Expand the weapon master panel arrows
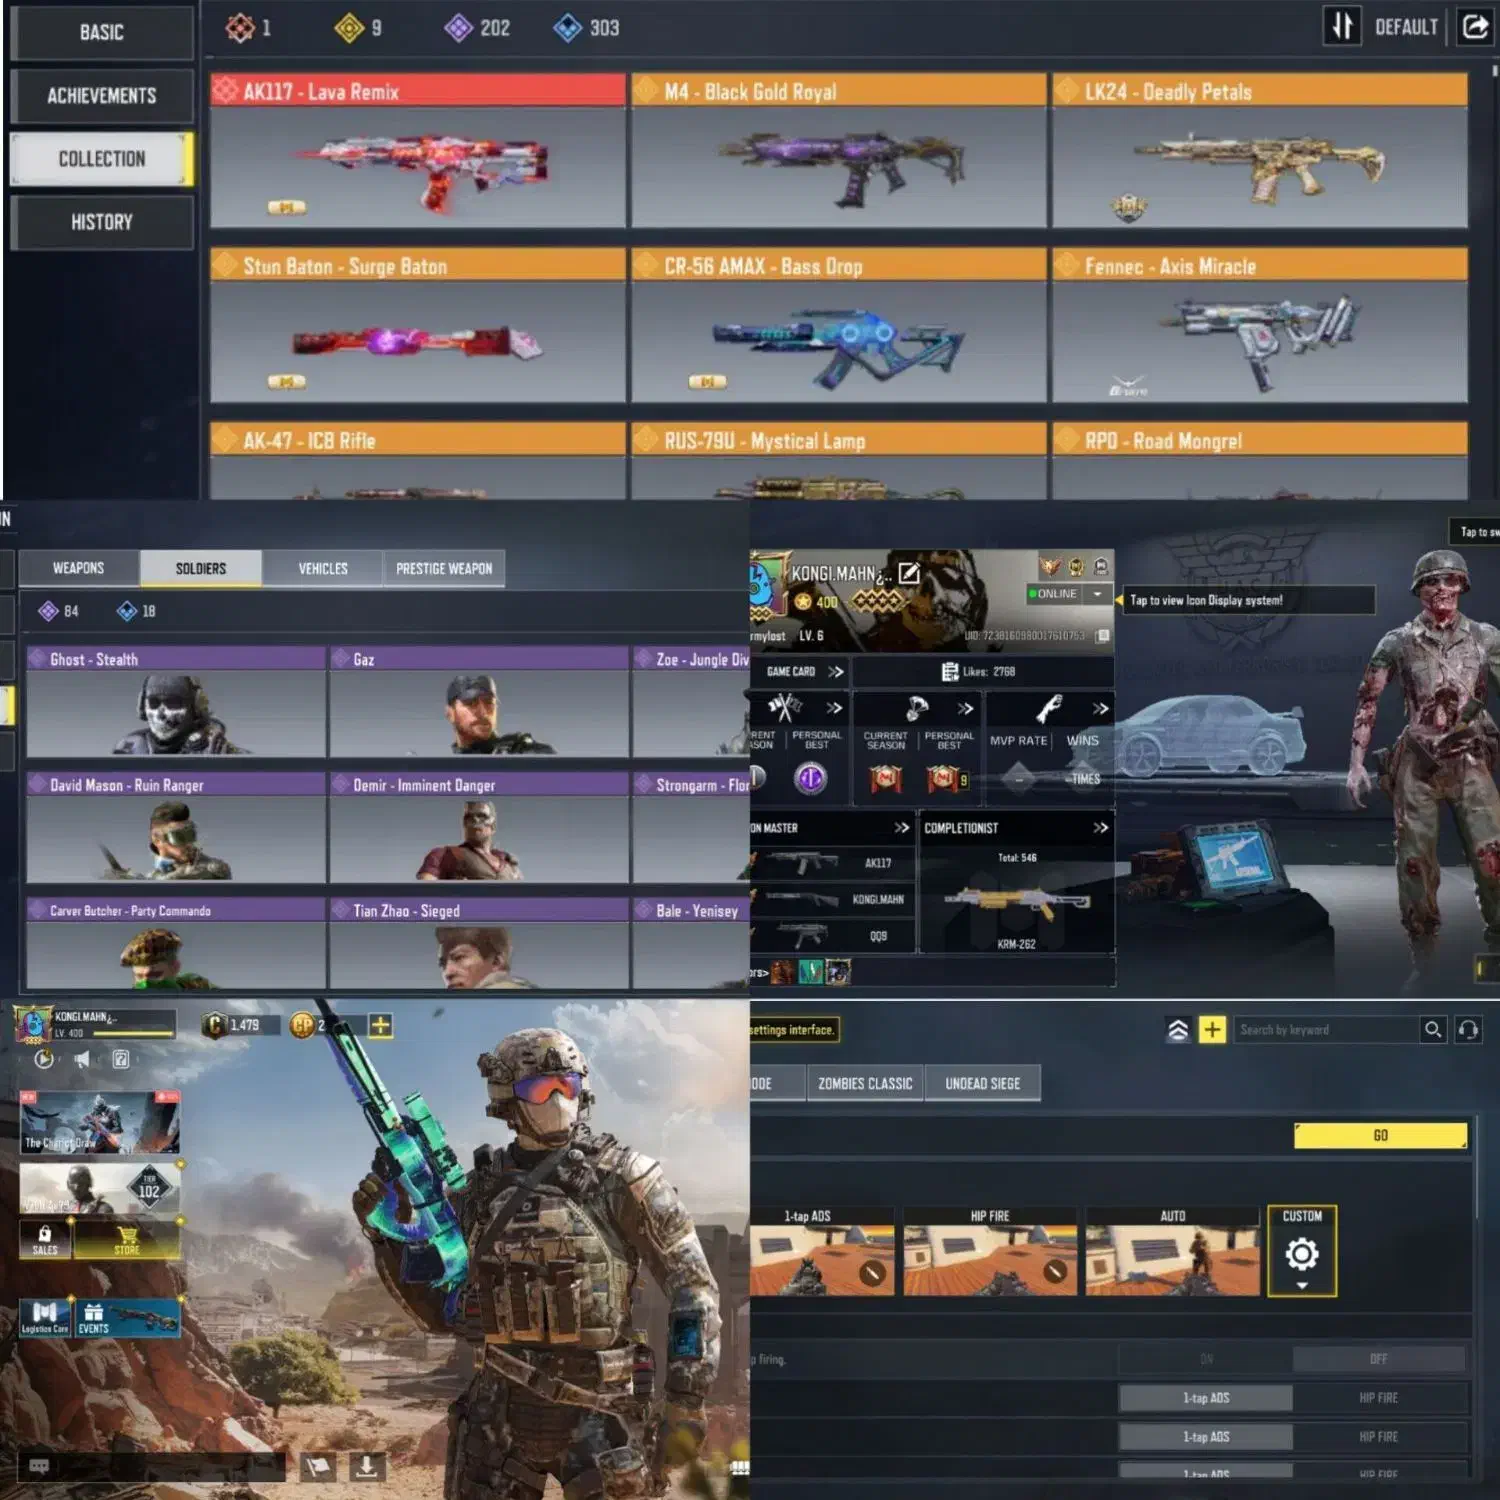This screenshot has height=1500, width=1500. [902, 828]
